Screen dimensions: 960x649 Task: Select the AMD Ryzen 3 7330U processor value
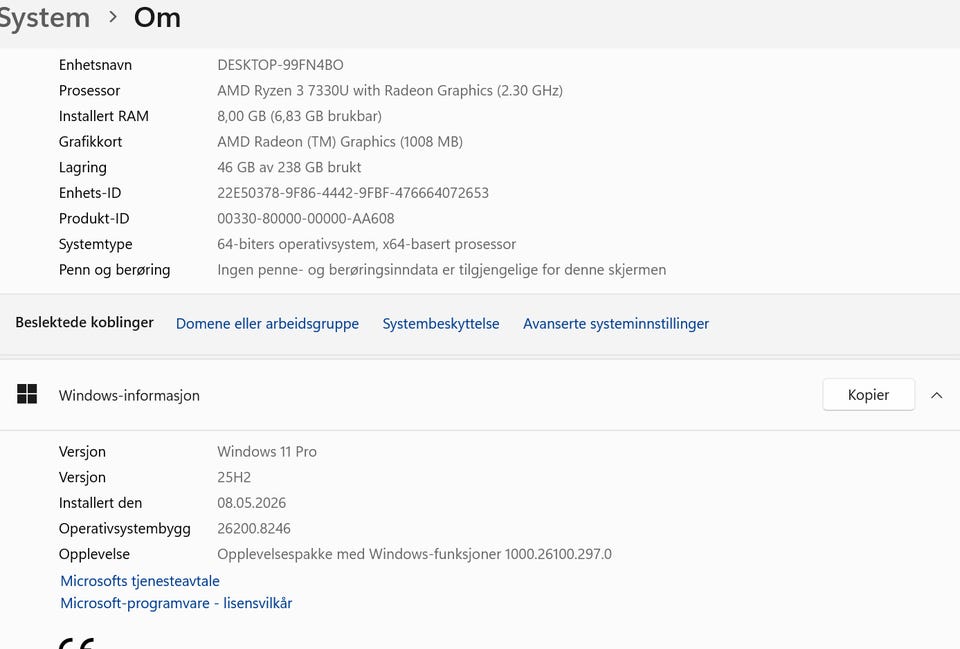tap(389, 91)
